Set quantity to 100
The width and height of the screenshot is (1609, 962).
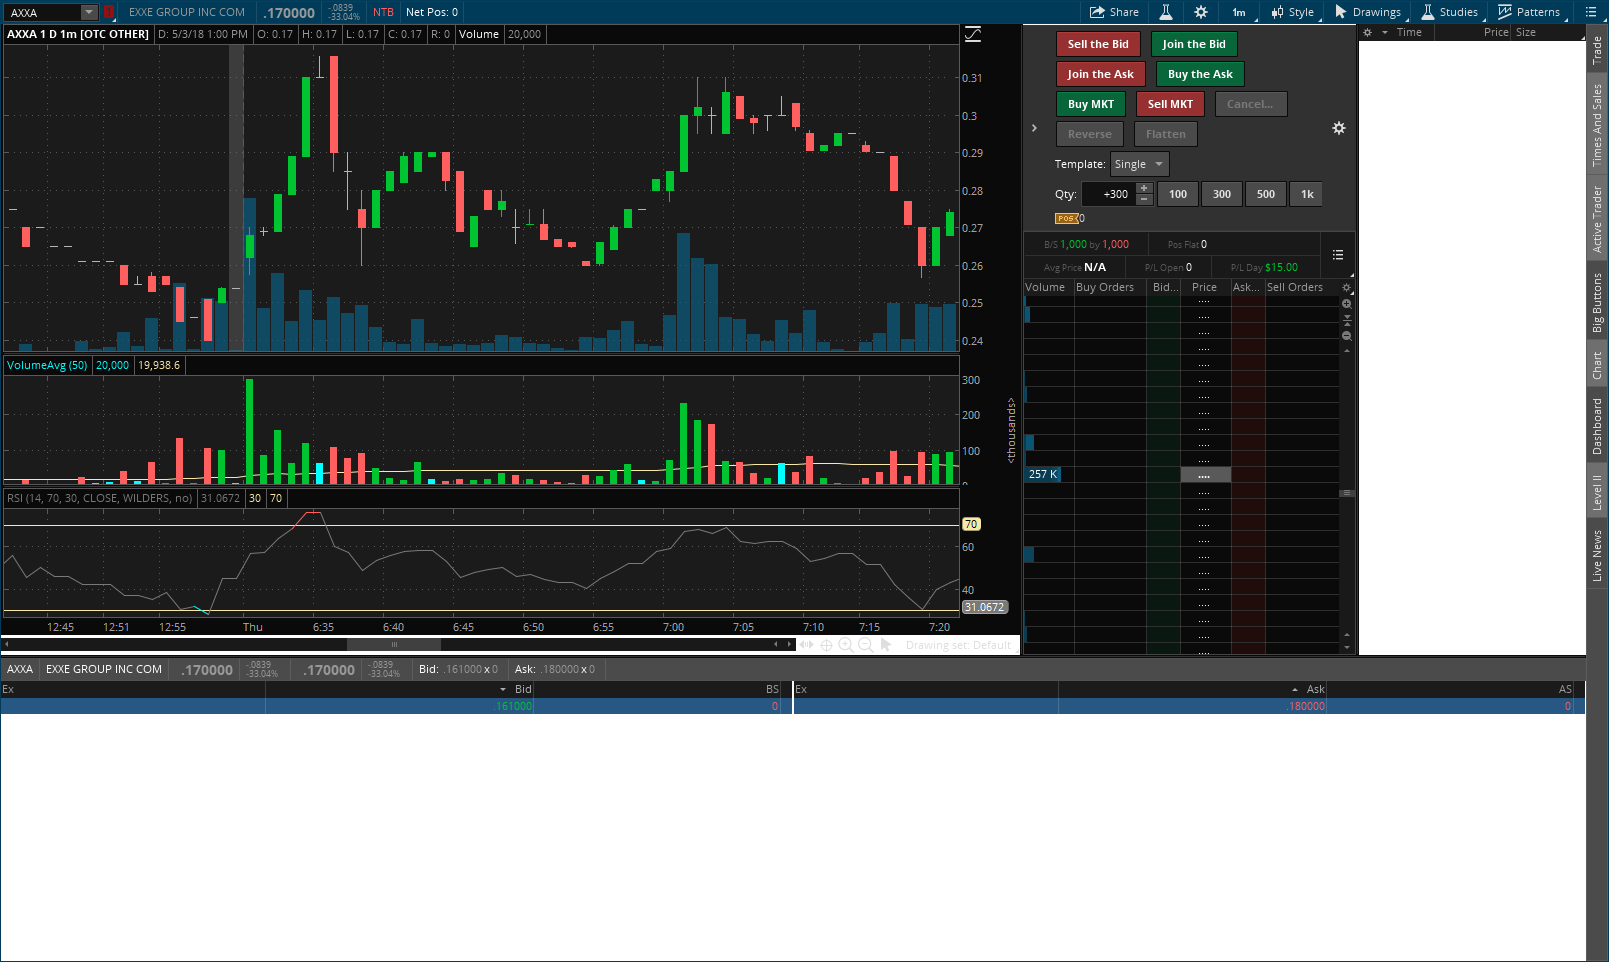click(x=1178, y=194)
